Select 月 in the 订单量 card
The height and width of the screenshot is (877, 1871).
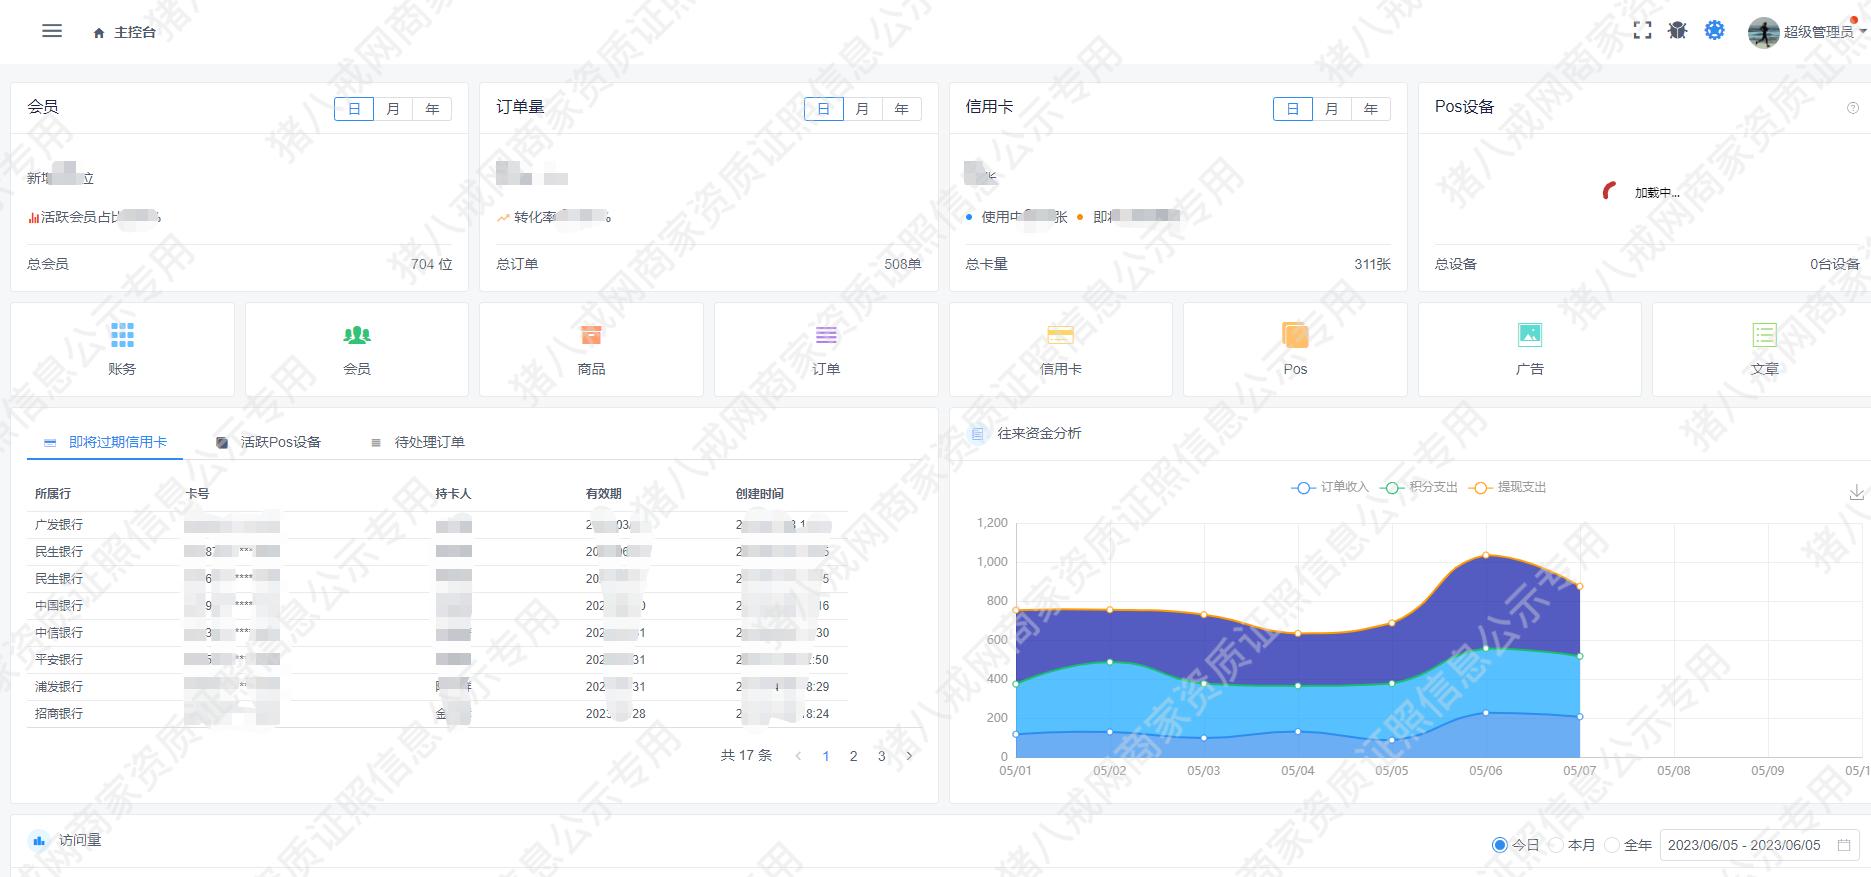click(862, 109)
